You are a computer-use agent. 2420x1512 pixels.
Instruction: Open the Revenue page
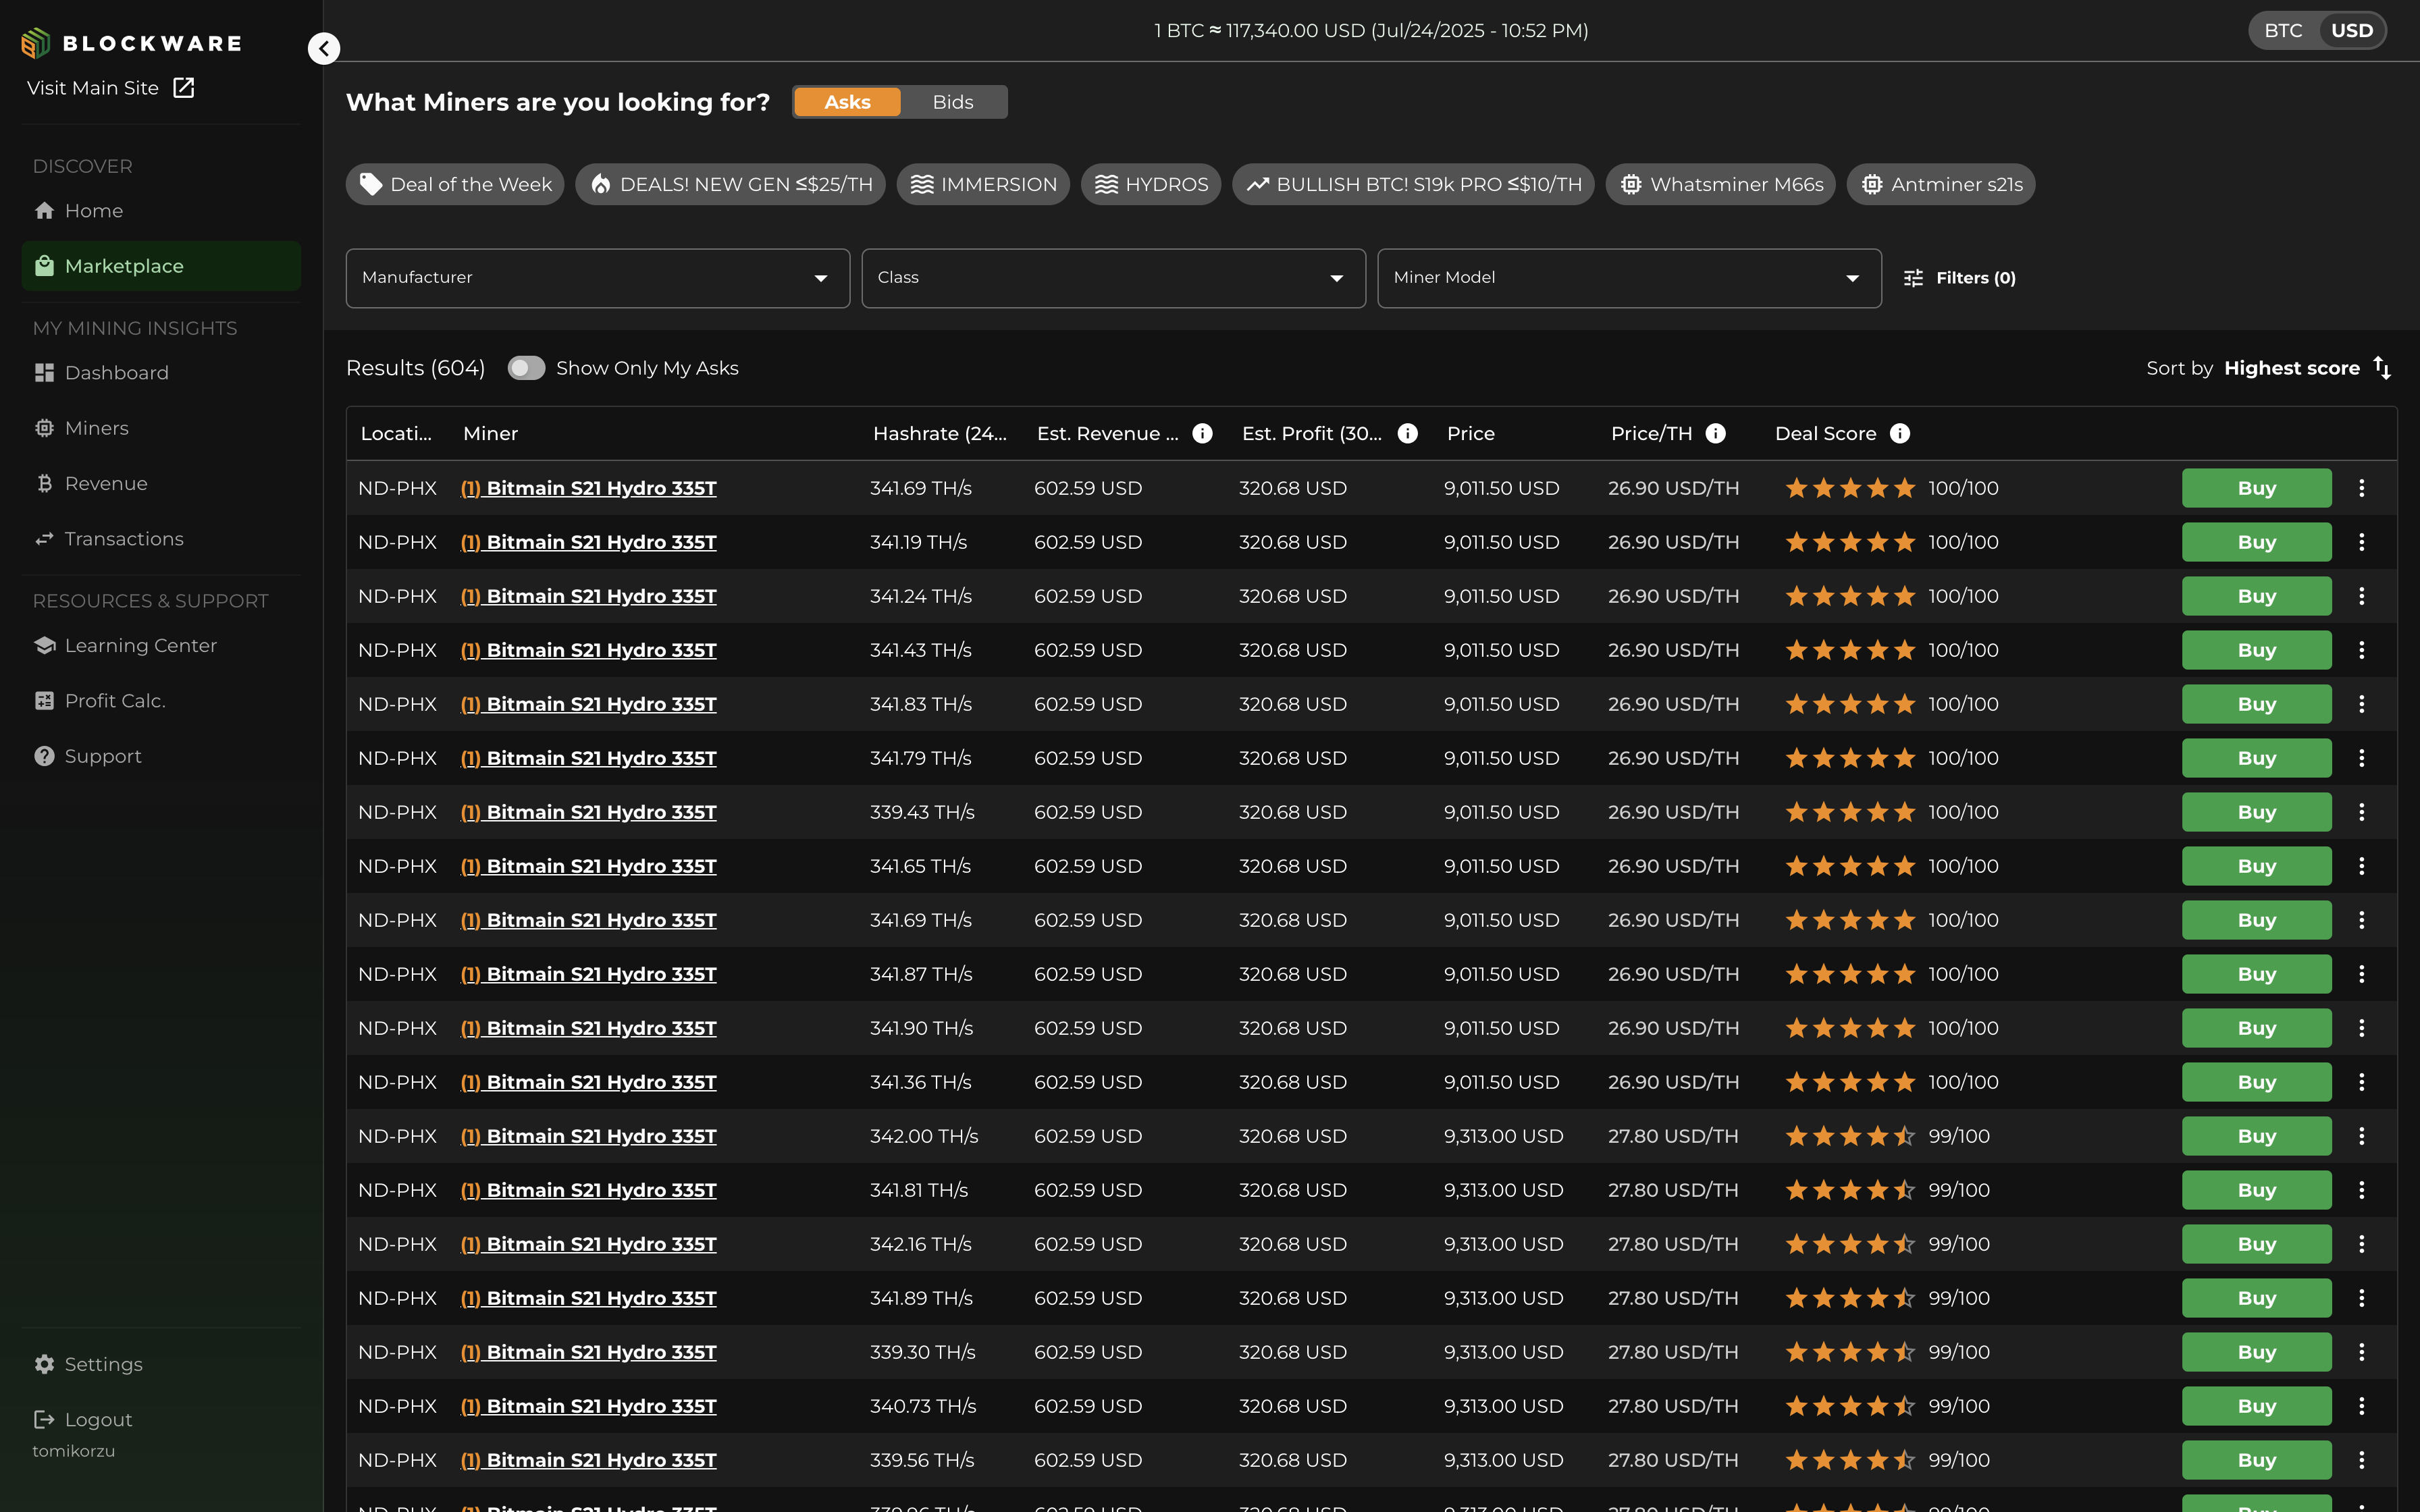(161, 484)
